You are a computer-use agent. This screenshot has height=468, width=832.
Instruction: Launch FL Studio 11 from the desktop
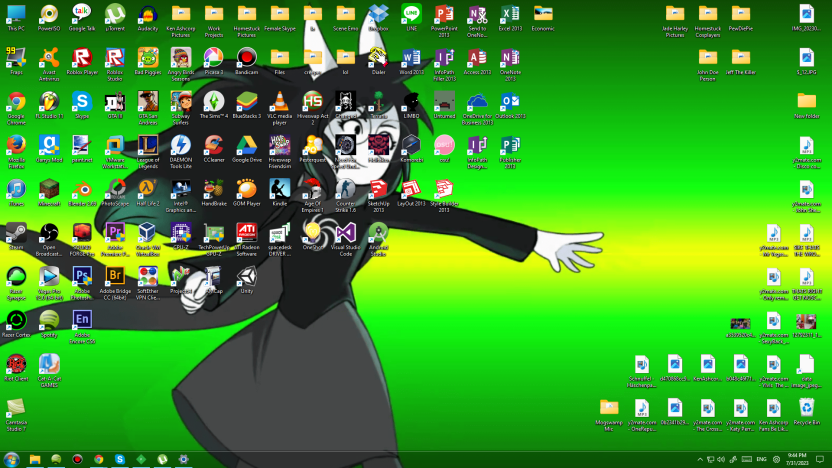coord(49,101)
